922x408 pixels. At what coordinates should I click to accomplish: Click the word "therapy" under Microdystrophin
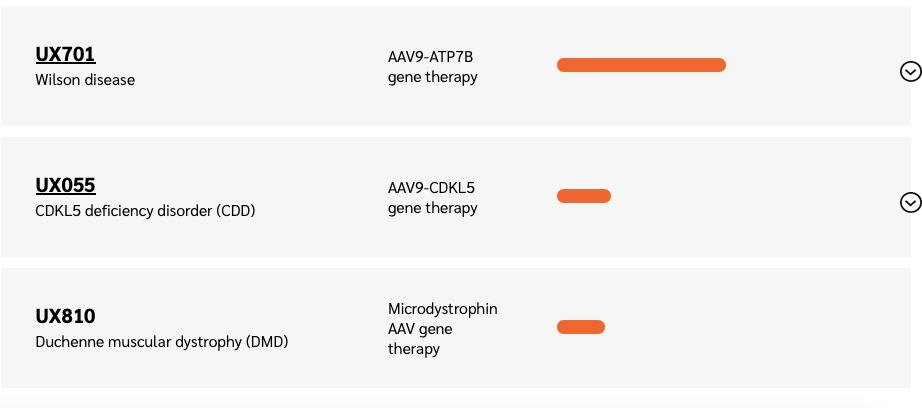(414, 349)
